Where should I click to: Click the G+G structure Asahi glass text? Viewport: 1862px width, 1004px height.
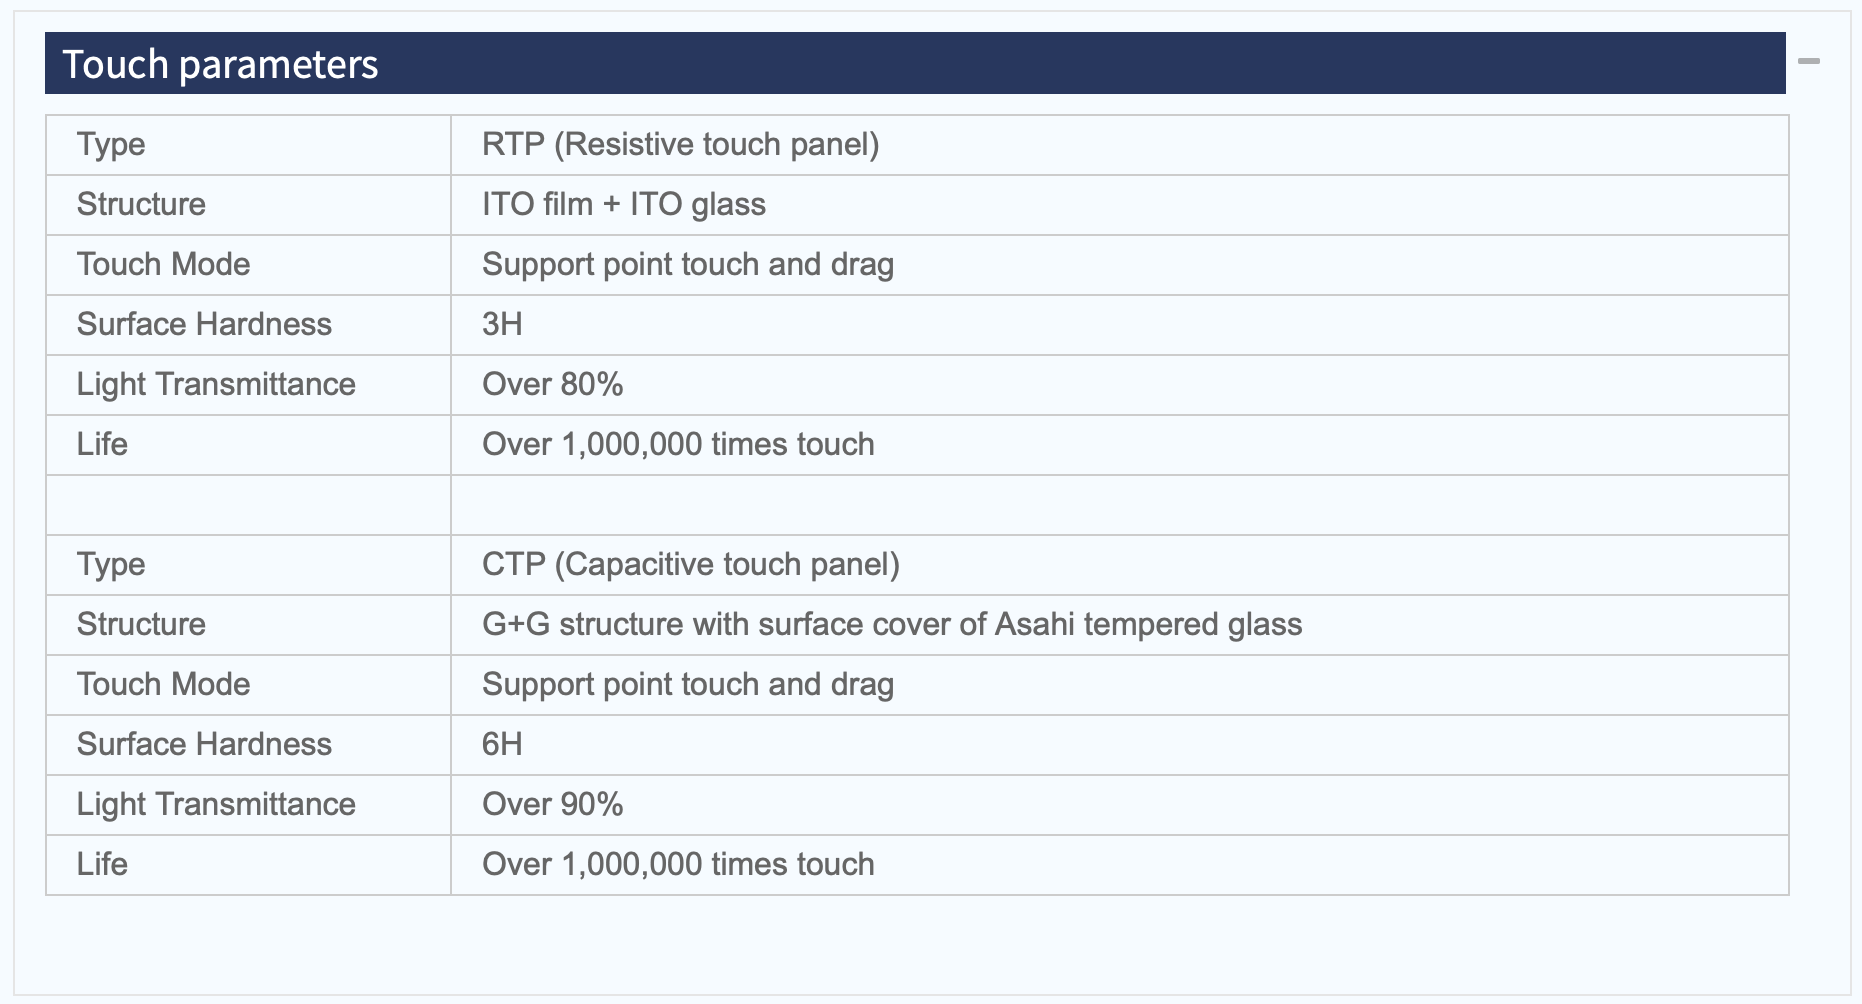pyautogui.click(x=892, y=624)
